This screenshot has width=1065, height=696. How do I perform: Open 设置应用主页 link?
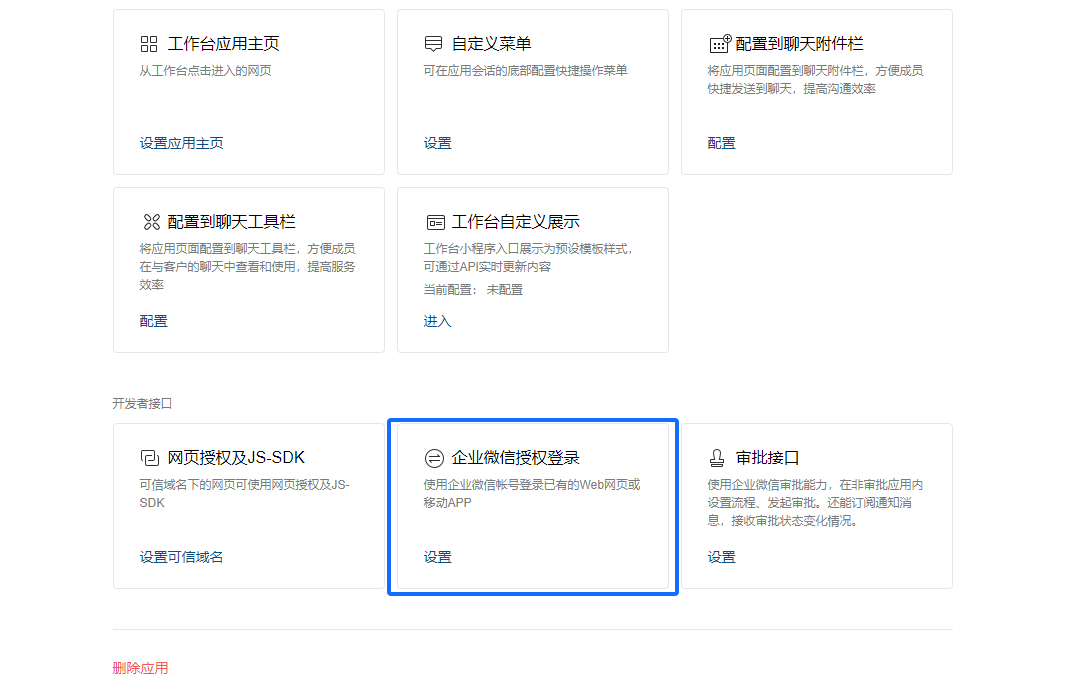[x=181, y=143]
